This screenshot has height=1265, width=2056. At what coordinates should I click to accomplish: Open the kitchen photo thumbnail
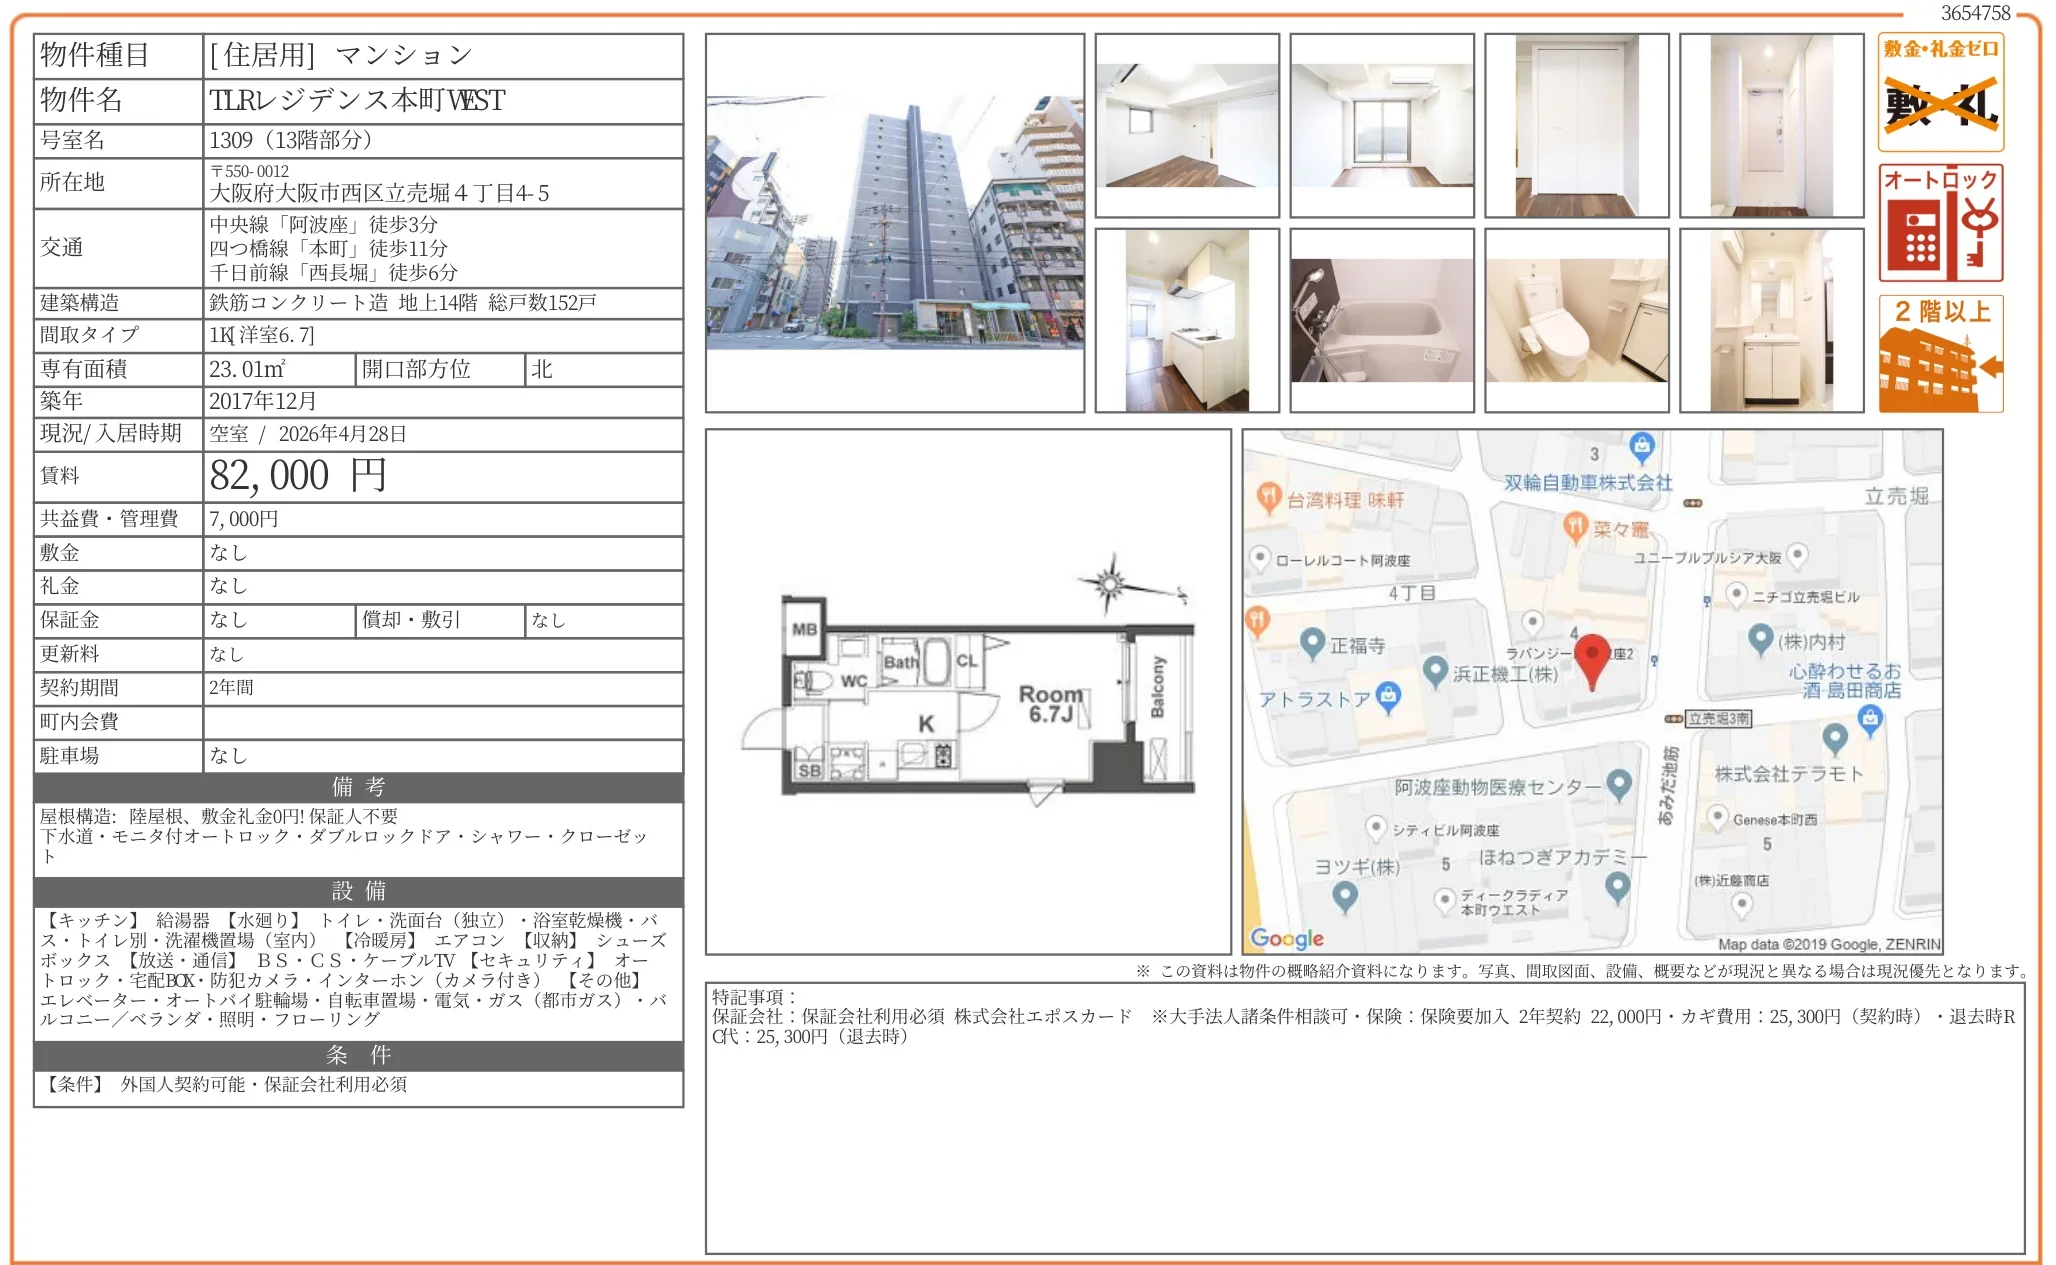(x=1186, y=320)
